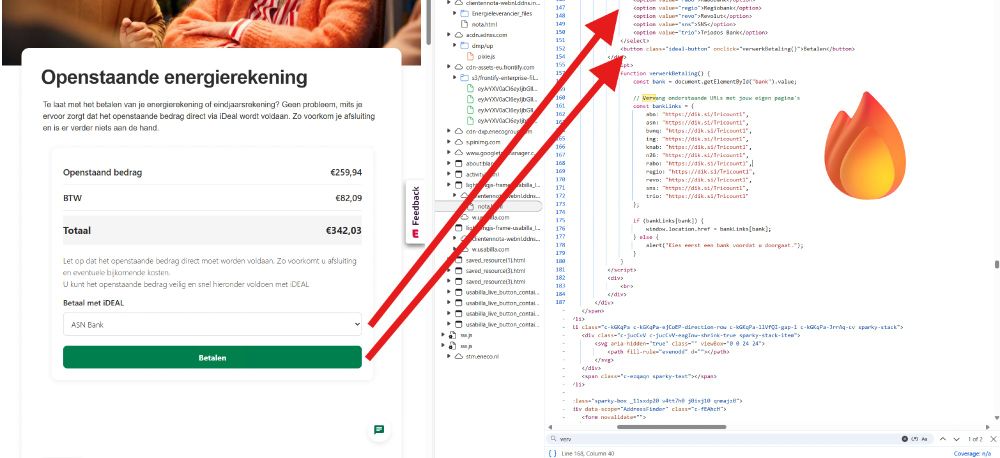Click the cloud icon beside stm.eneco.nl
1000x458 pixels.
pyautogui.click(x=459, y=356)
